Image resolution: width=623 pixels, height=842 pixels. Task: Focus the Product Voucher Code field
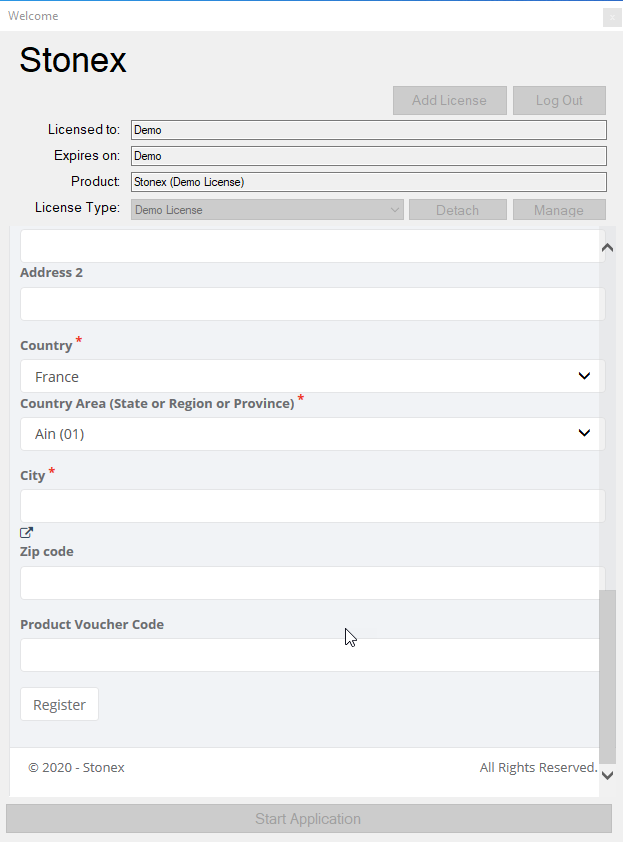pos(310,655)
